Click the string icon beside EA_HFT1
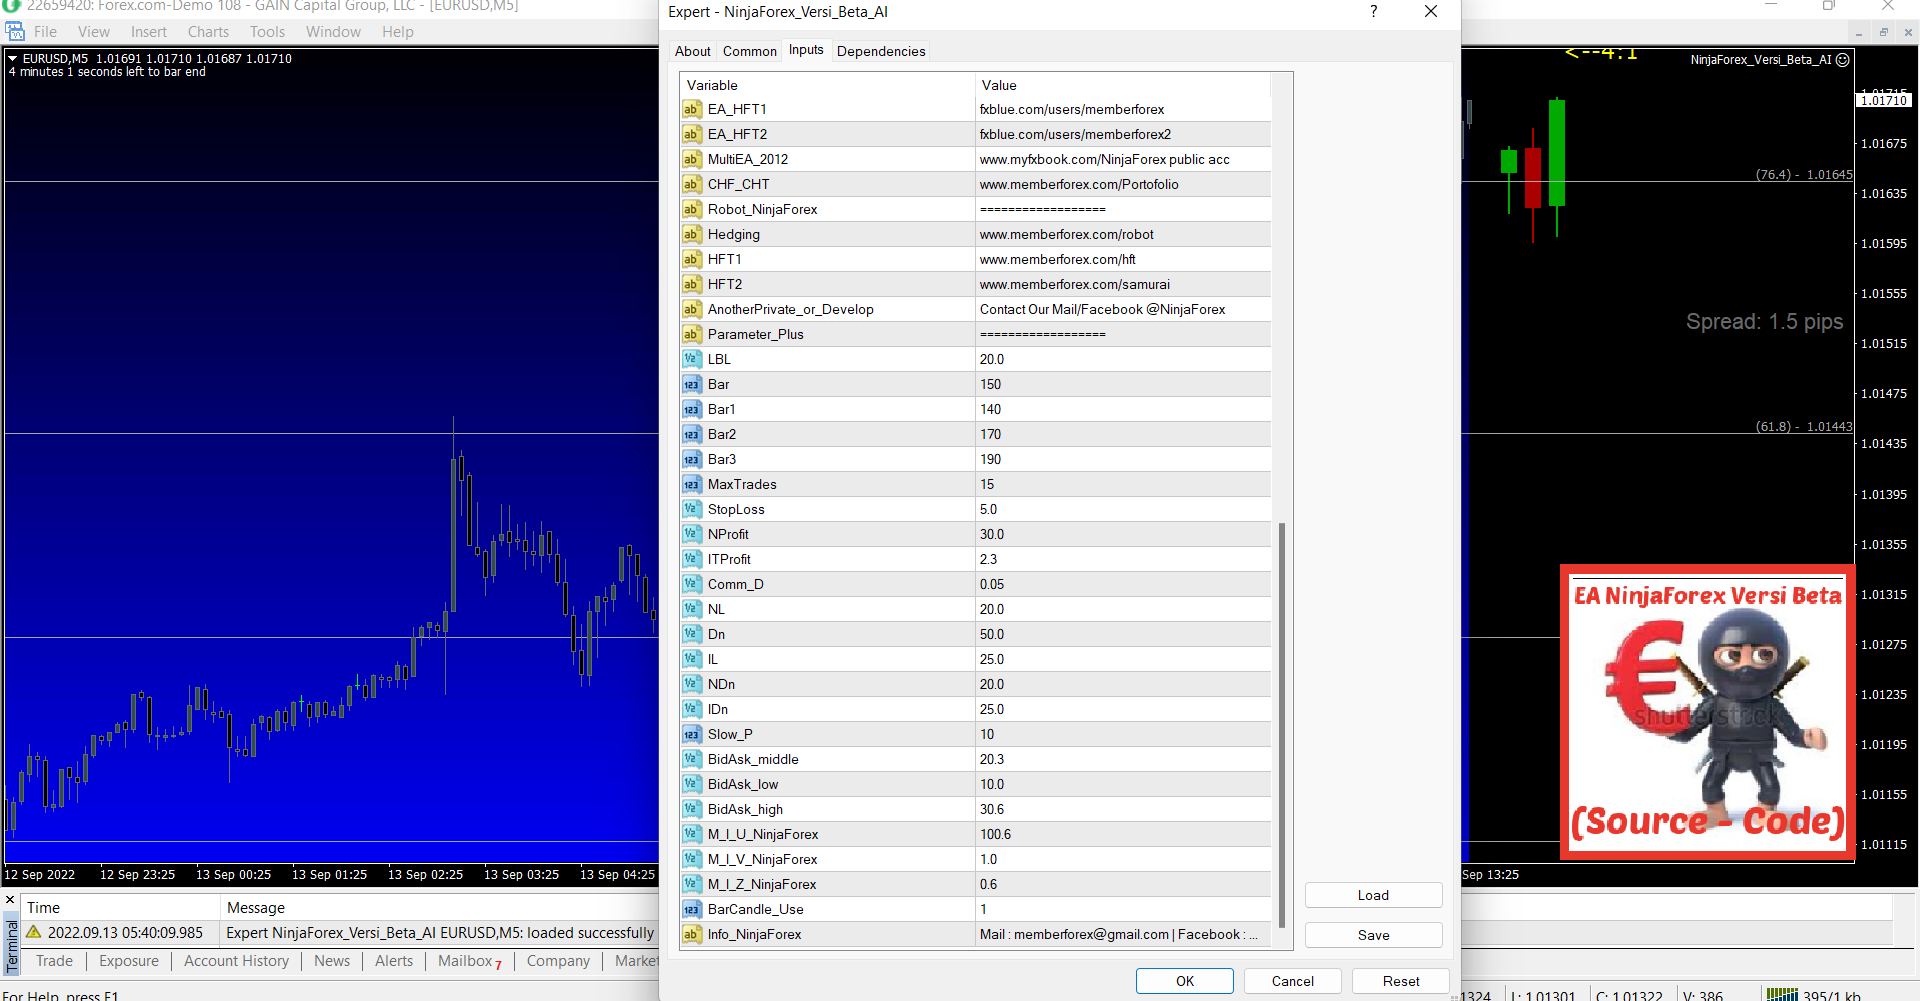Image resolution: width=1920 pixels, height=1001 pixels. coord(691,109)
